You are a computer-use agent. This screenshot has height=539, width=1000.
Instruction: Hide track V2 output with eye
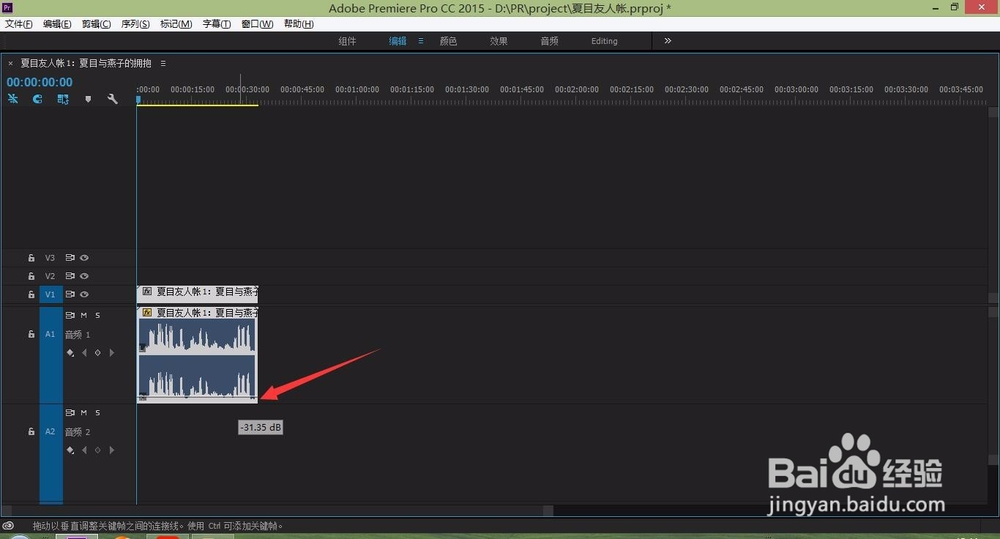click(84, 276)
